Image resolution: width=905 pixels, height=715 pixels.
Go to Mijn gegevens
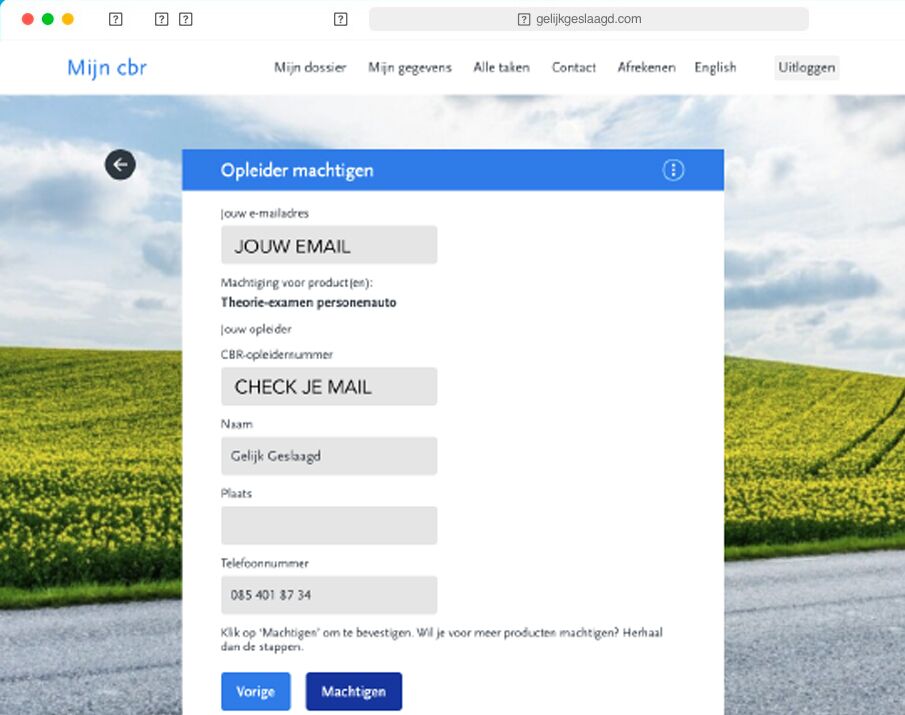click(410, 68)
